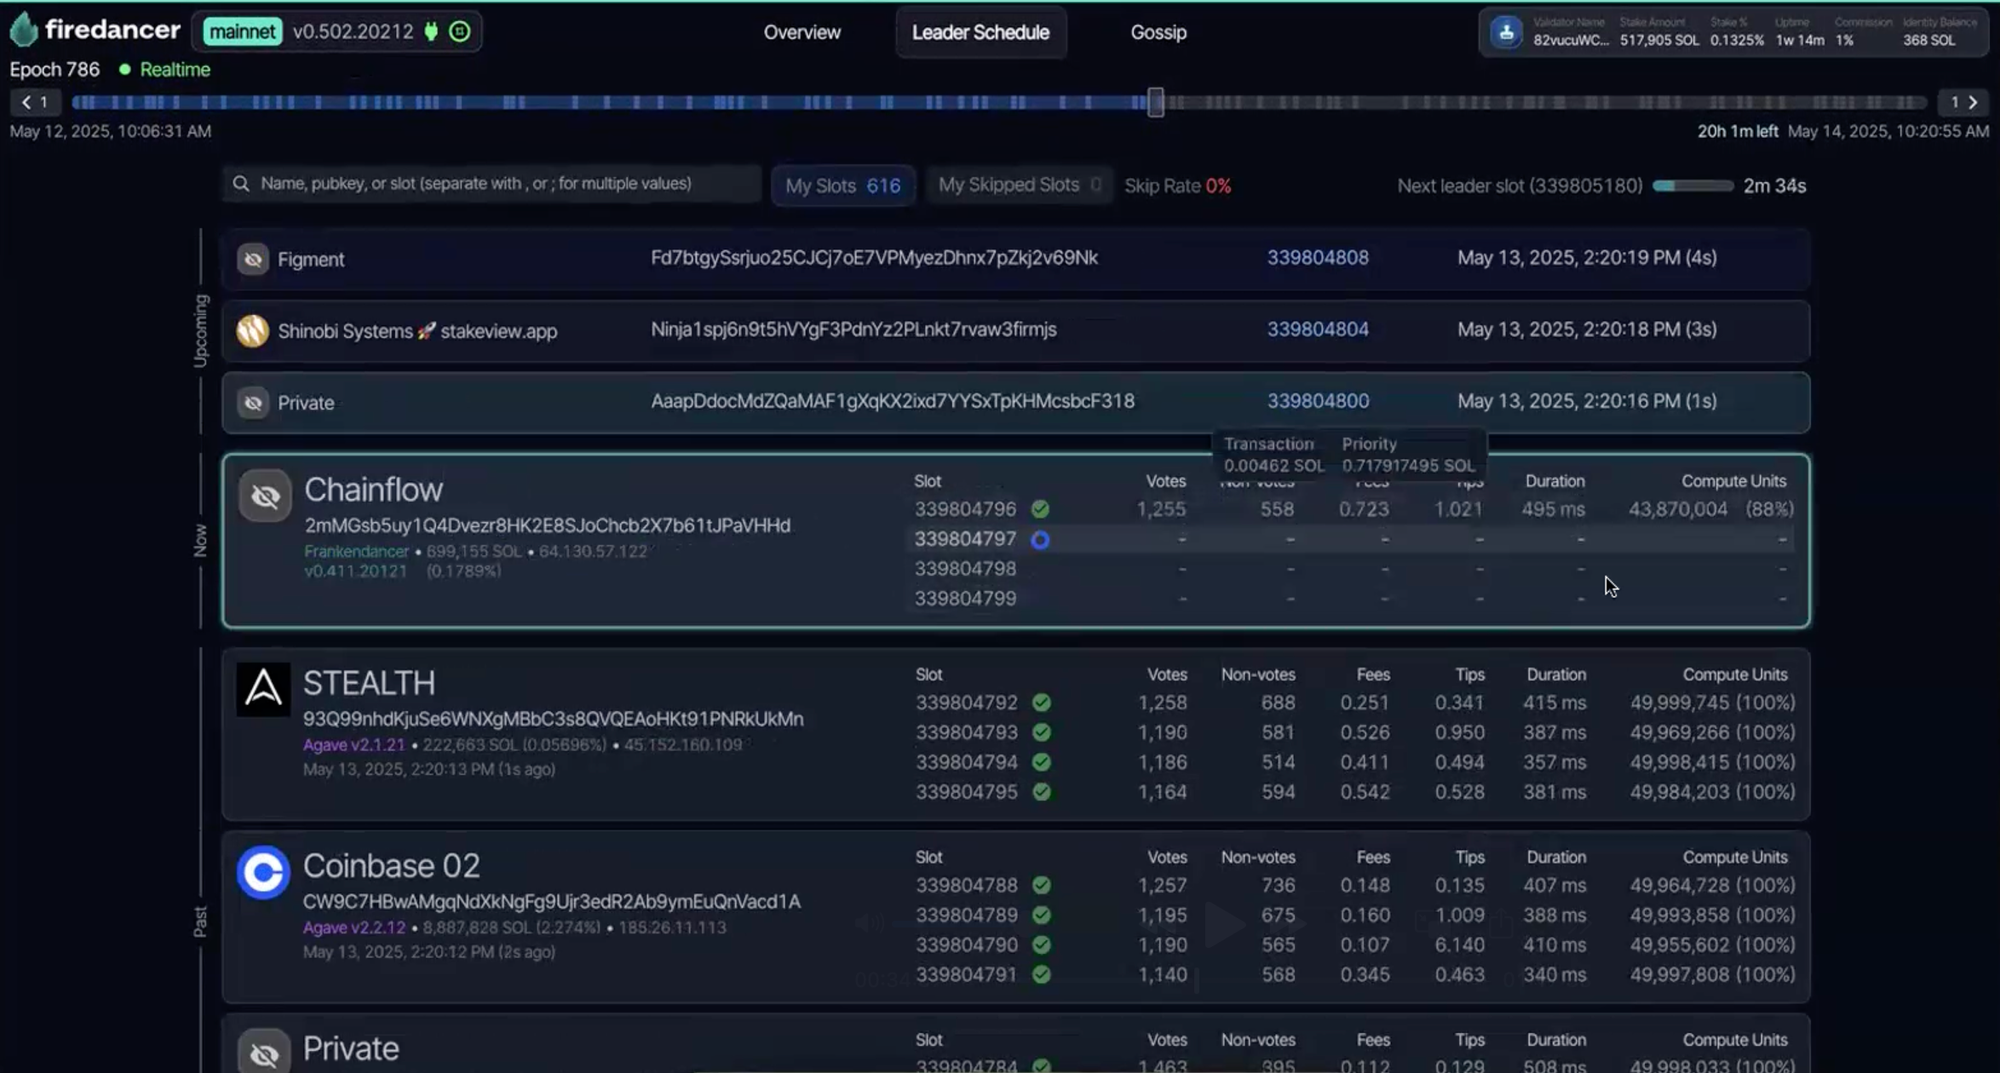Click the Compute Units header in STEALTH card

click(x=1735, y=675)
